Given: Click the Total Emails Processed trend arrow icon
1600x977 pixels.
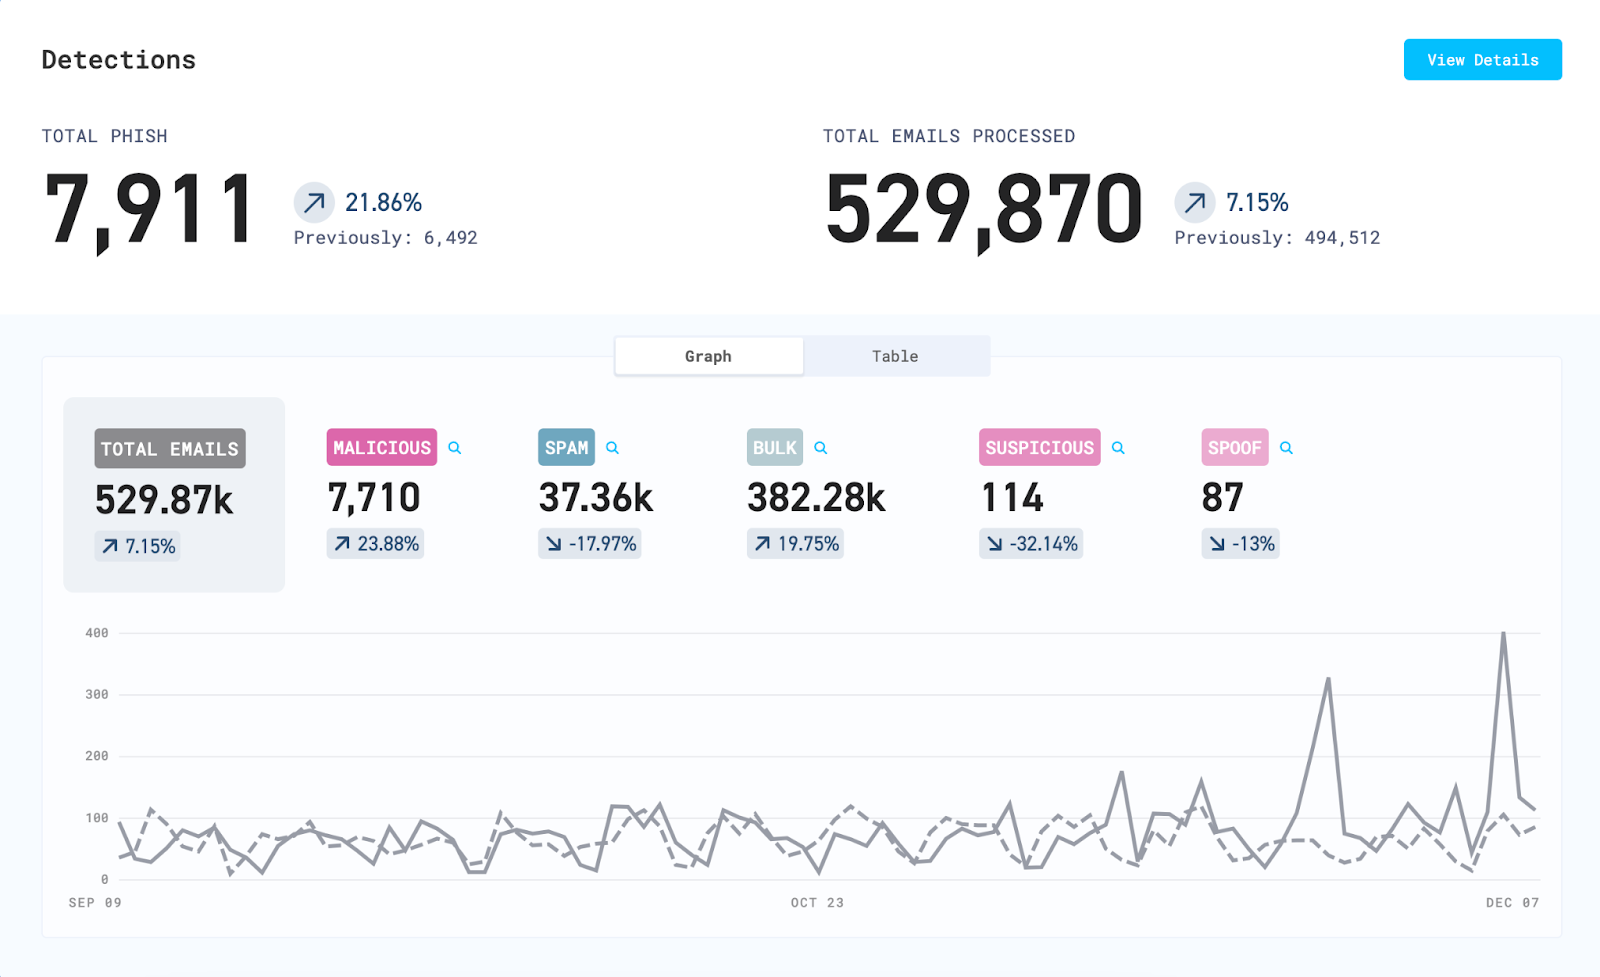Looking at the screenshot, I should click(x=1194, y=203).
